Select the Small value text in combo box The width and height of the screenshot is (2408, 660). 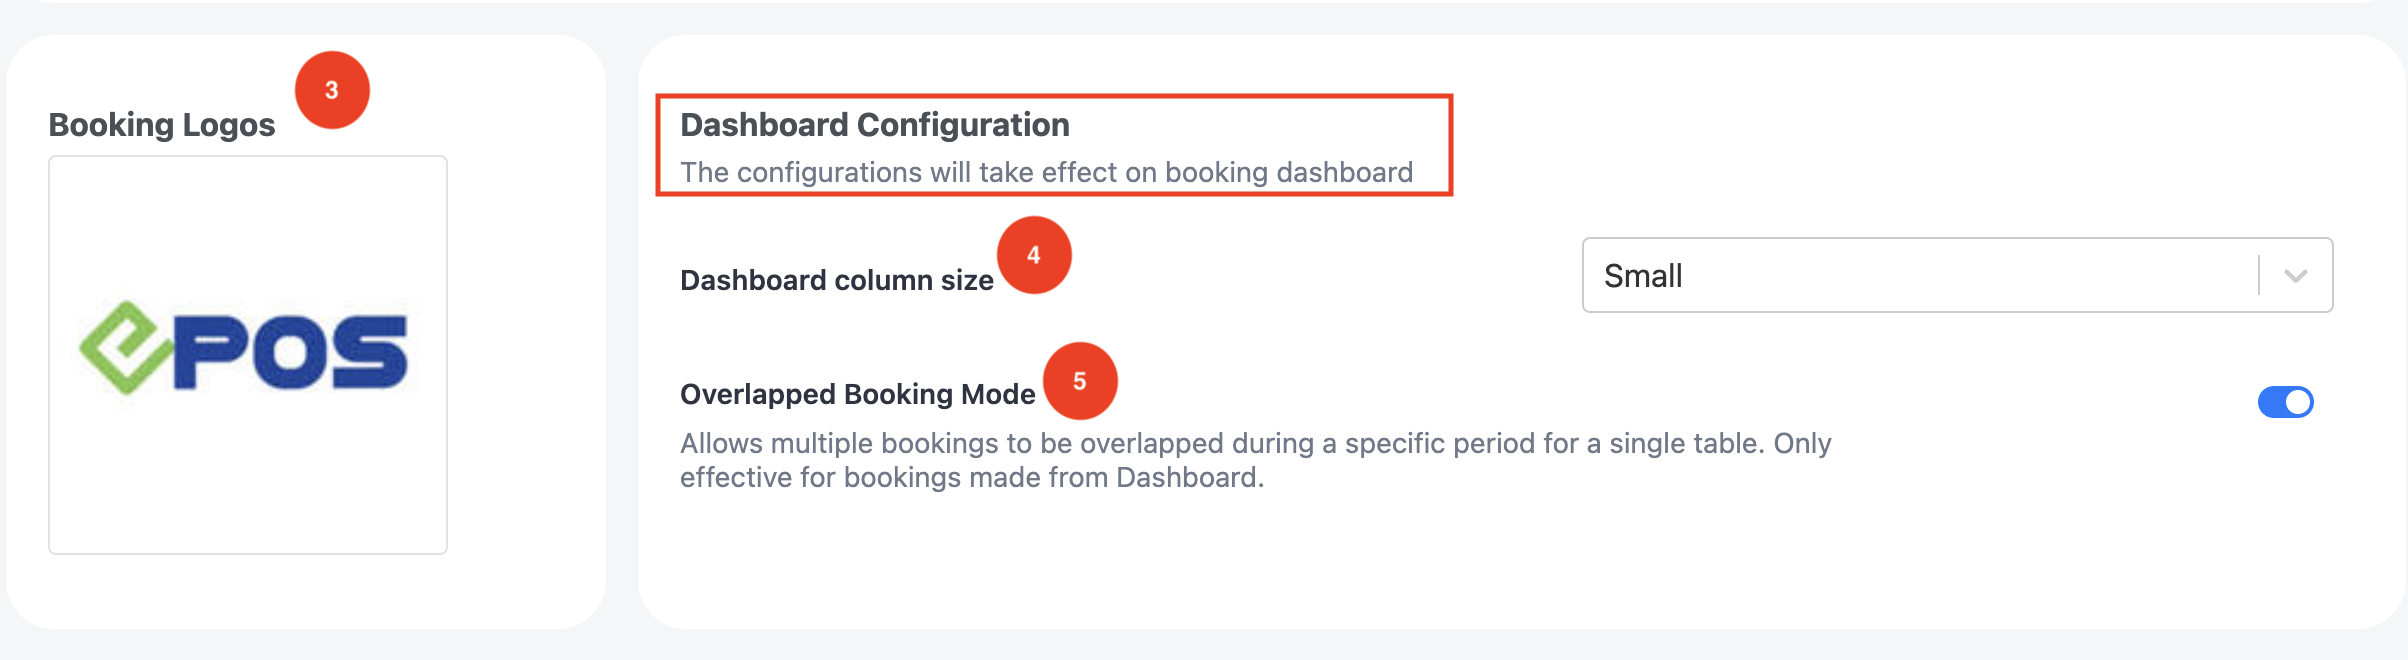coord(1643,276)
